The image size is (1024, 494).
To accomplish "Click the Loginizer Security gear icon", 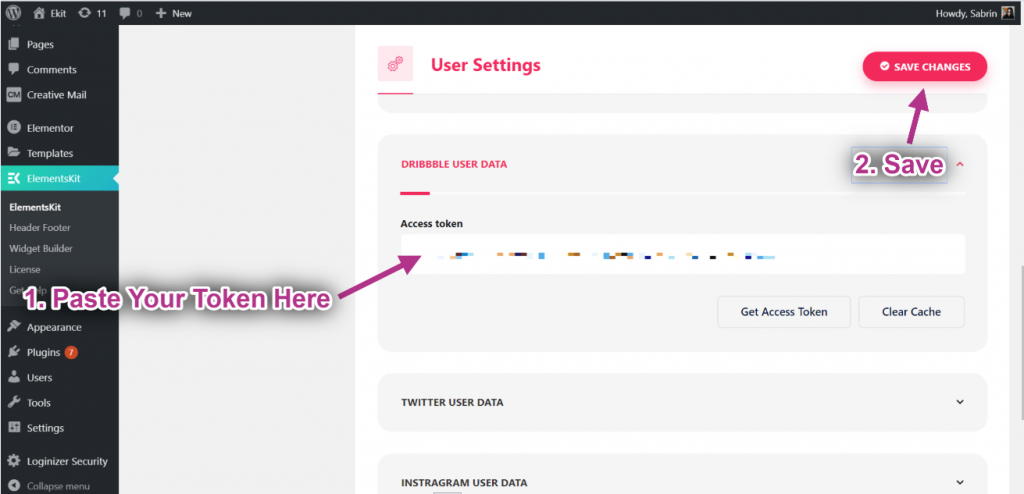I will coord(14,461).
